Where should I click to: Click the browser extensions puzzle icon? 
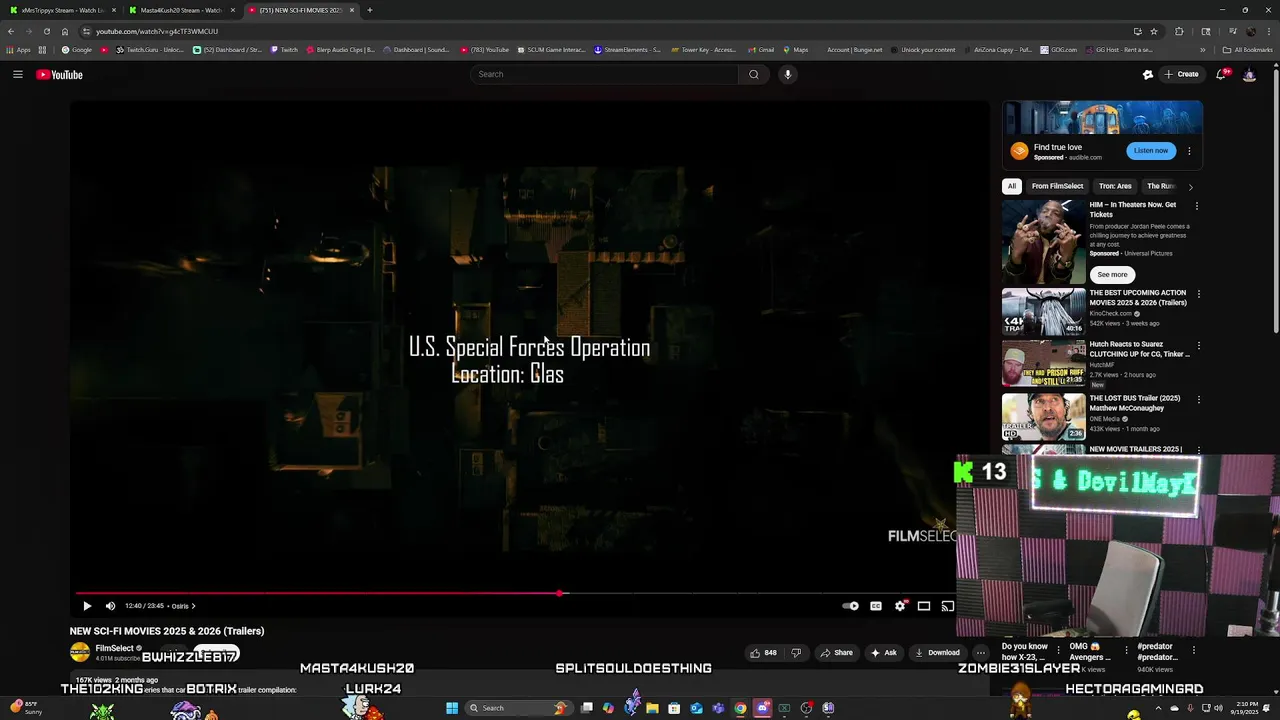coord(1179,31)
